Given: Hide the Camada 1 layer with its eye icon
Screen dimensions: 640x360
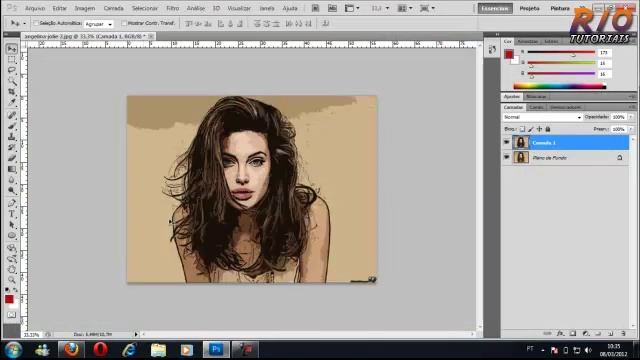Looking at the screenshot, I should [x=507, y=142].
